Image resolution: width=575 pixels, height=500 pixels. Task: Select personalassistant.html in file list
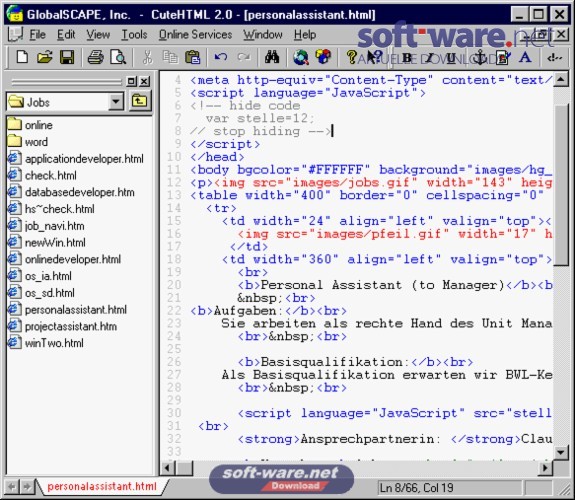tap(67, 310)
